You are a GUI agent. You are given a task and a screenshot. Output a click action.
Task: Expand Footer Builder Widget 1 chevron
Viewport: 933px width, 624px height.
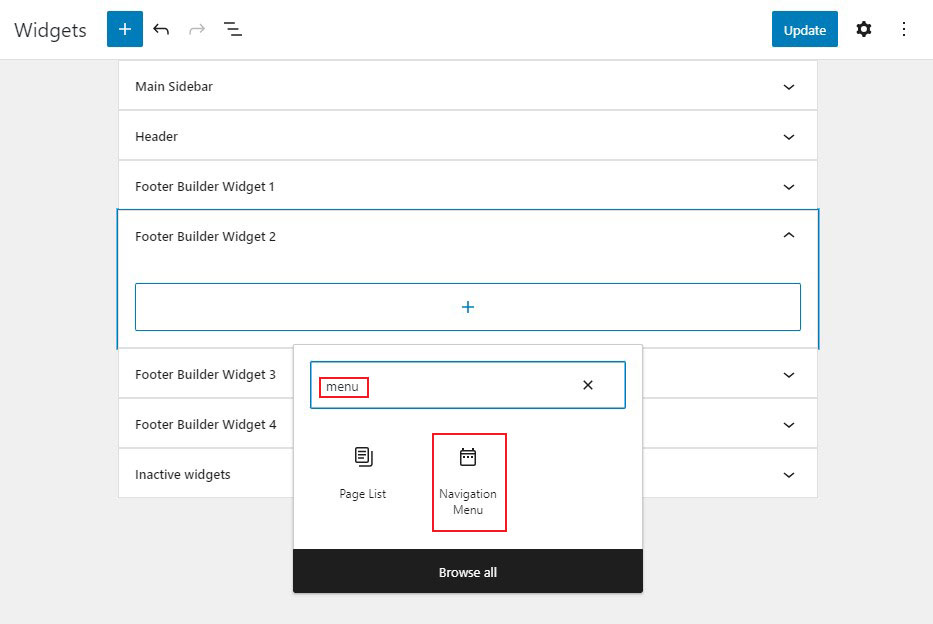coord(789,187)
